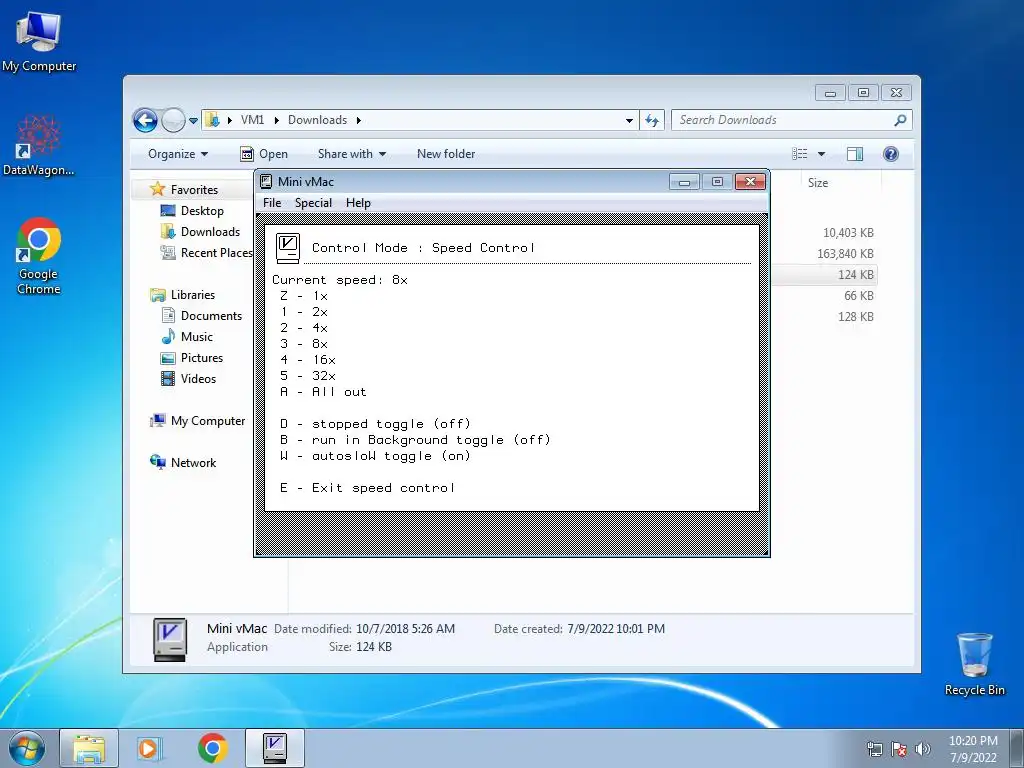1024x768 pixels.
Task: Click the Mini vMac icon in details pane
Action: click(x=170, y=640)
